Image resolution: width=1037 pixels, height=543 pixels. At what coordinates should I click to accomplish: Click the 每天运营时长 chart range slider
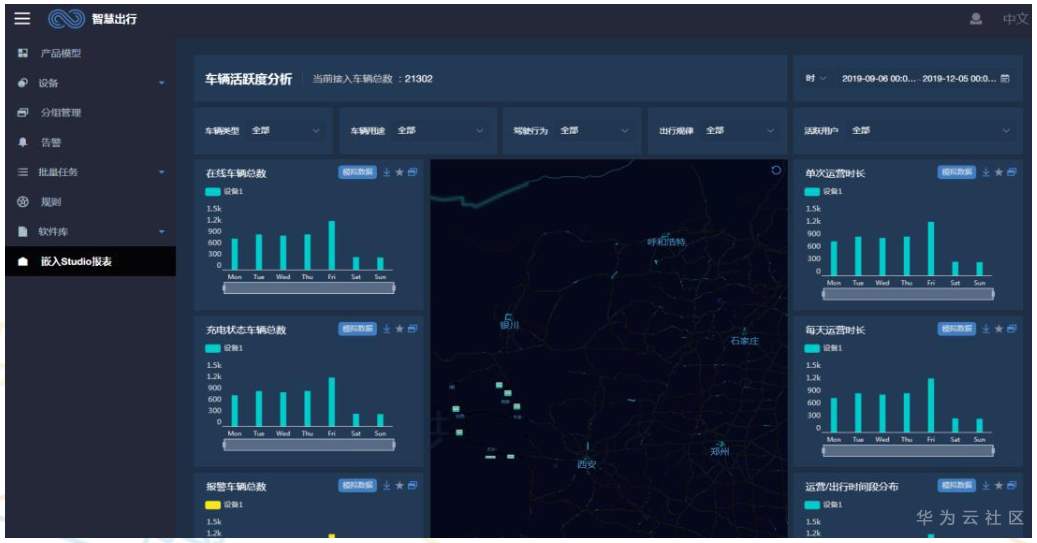pyautogui.click(x=908, y=451)
